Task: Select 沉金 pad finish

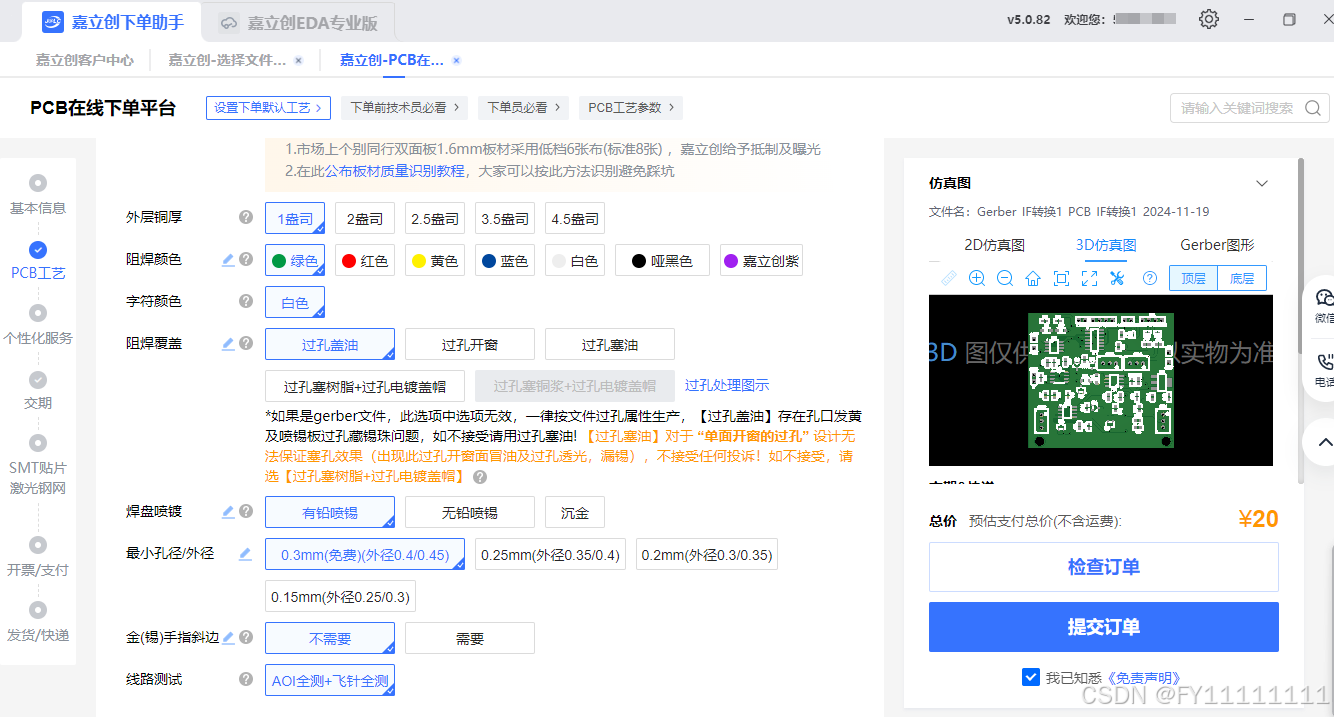Action: (x=575, y=513)
